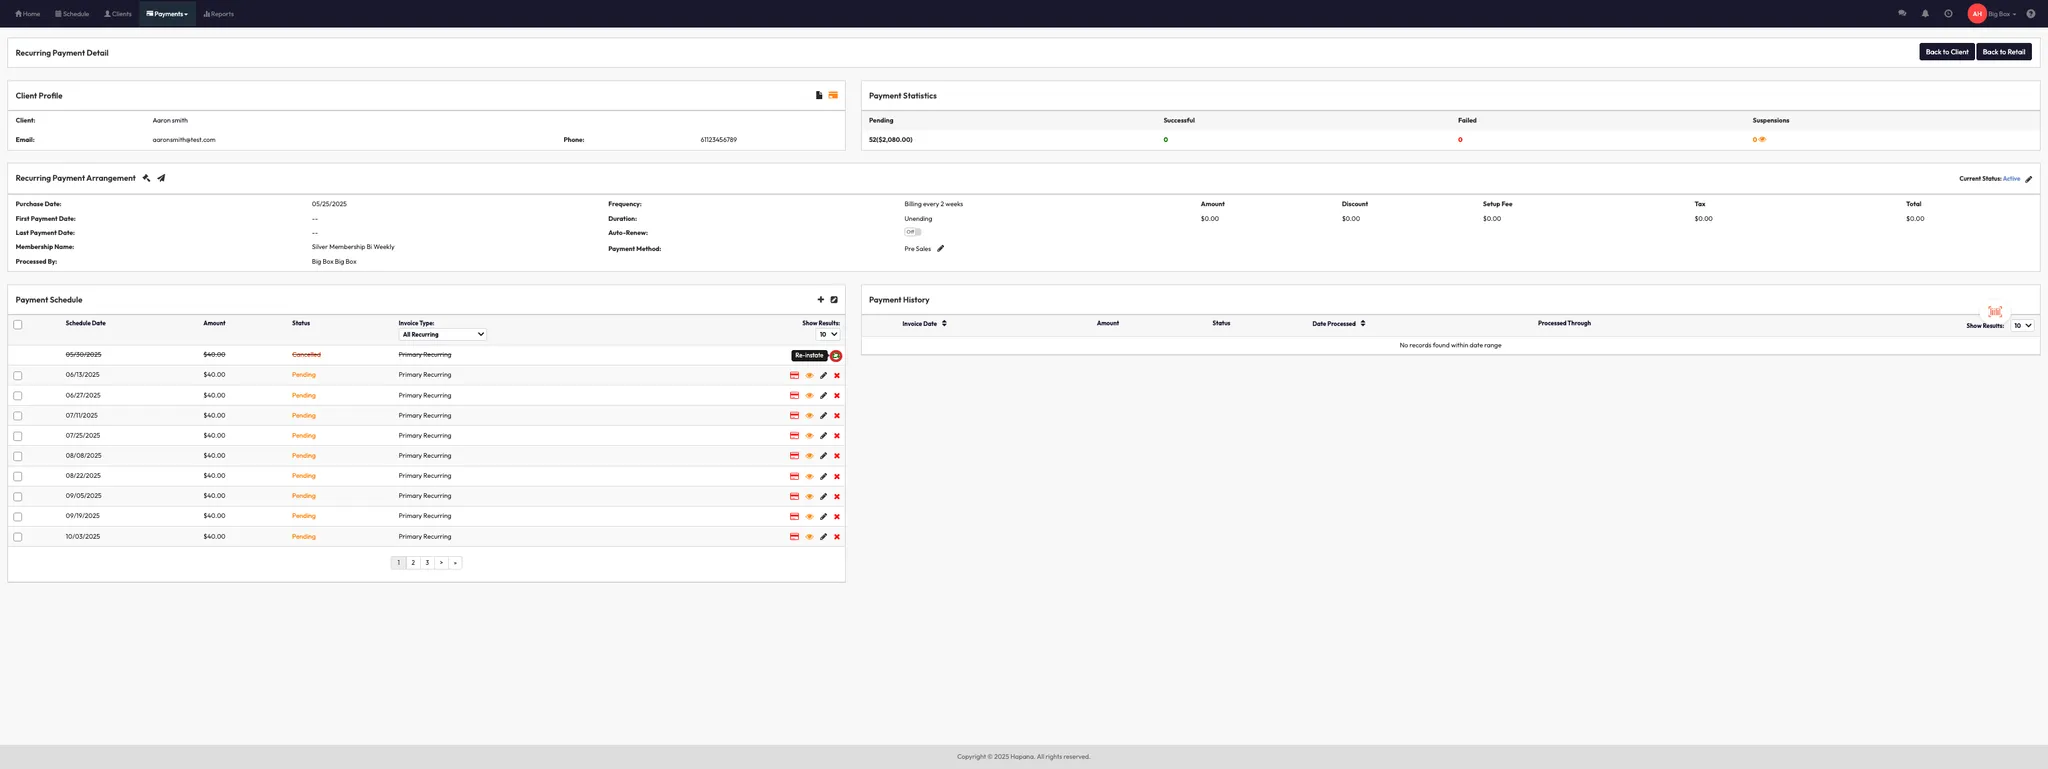Viewport: 2048px width, 769px height.
Task: Delete the 07/11/2025 payment using the red X
Action: point(837,416)
